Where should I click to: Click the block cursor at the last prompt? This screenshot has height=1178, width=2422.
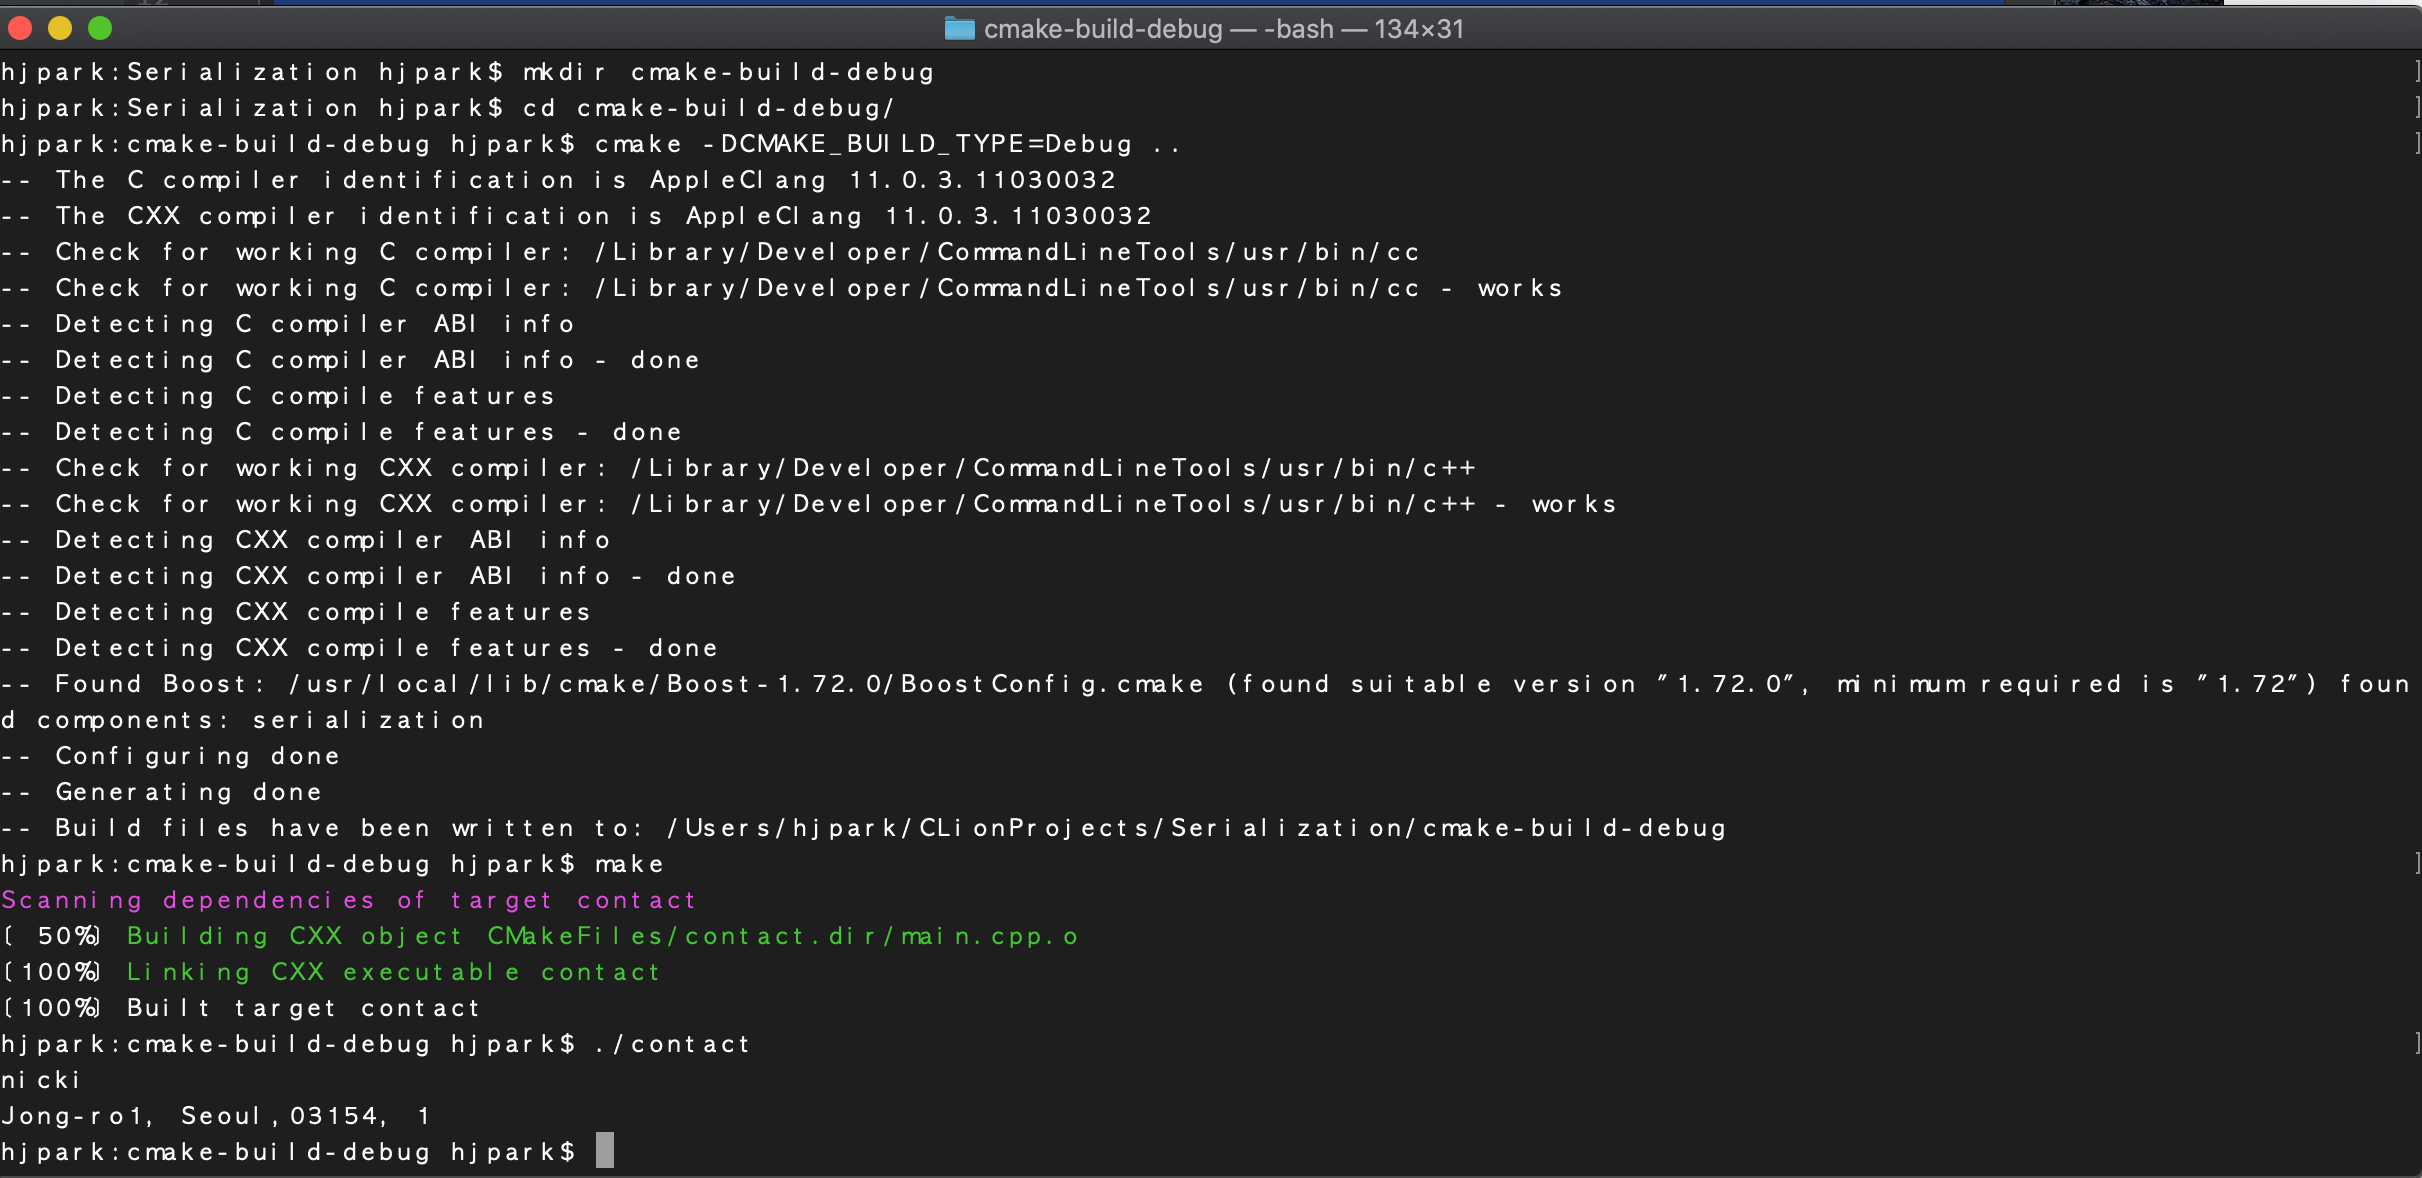[605, 1151]
